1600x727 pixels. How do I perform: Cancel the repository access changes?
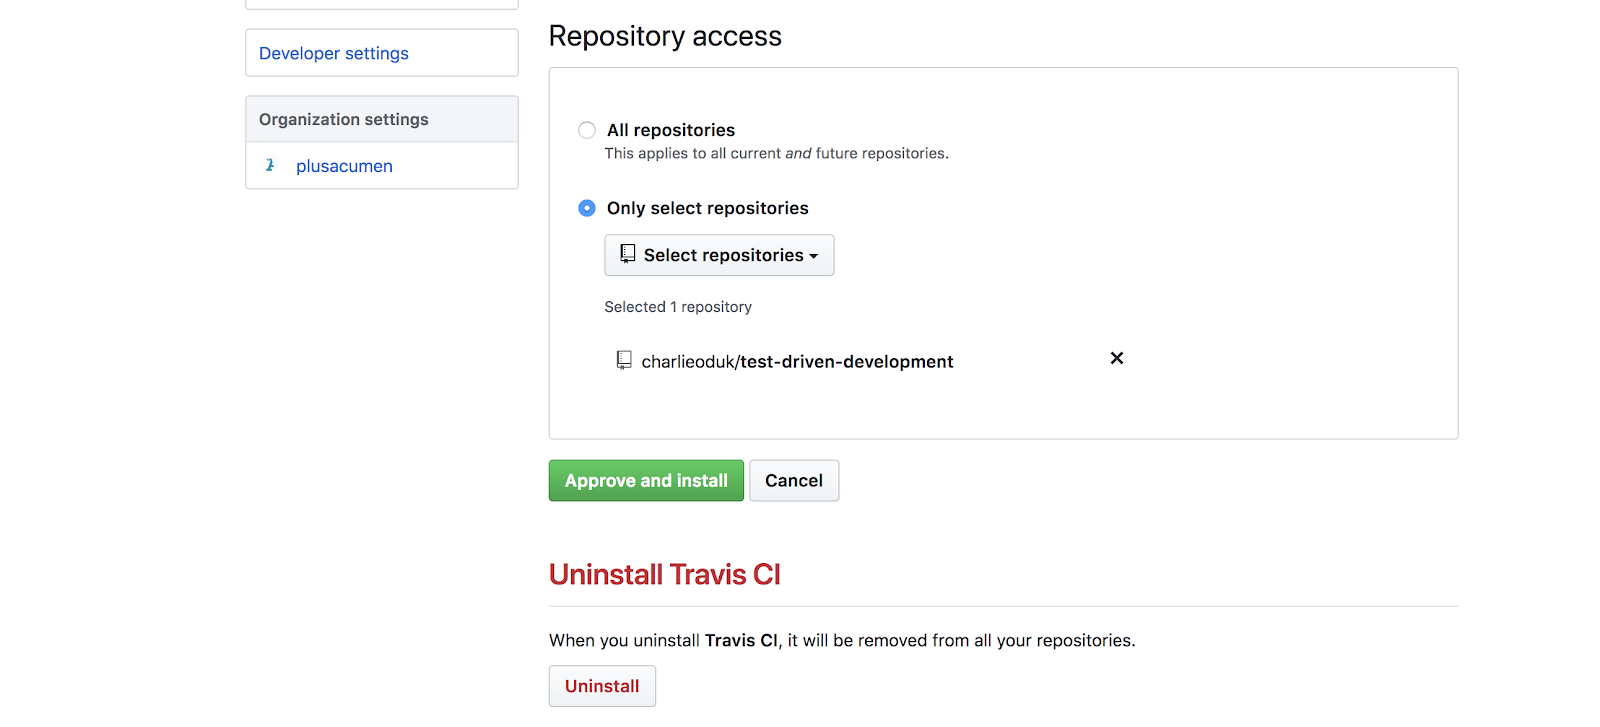[794, 481]
